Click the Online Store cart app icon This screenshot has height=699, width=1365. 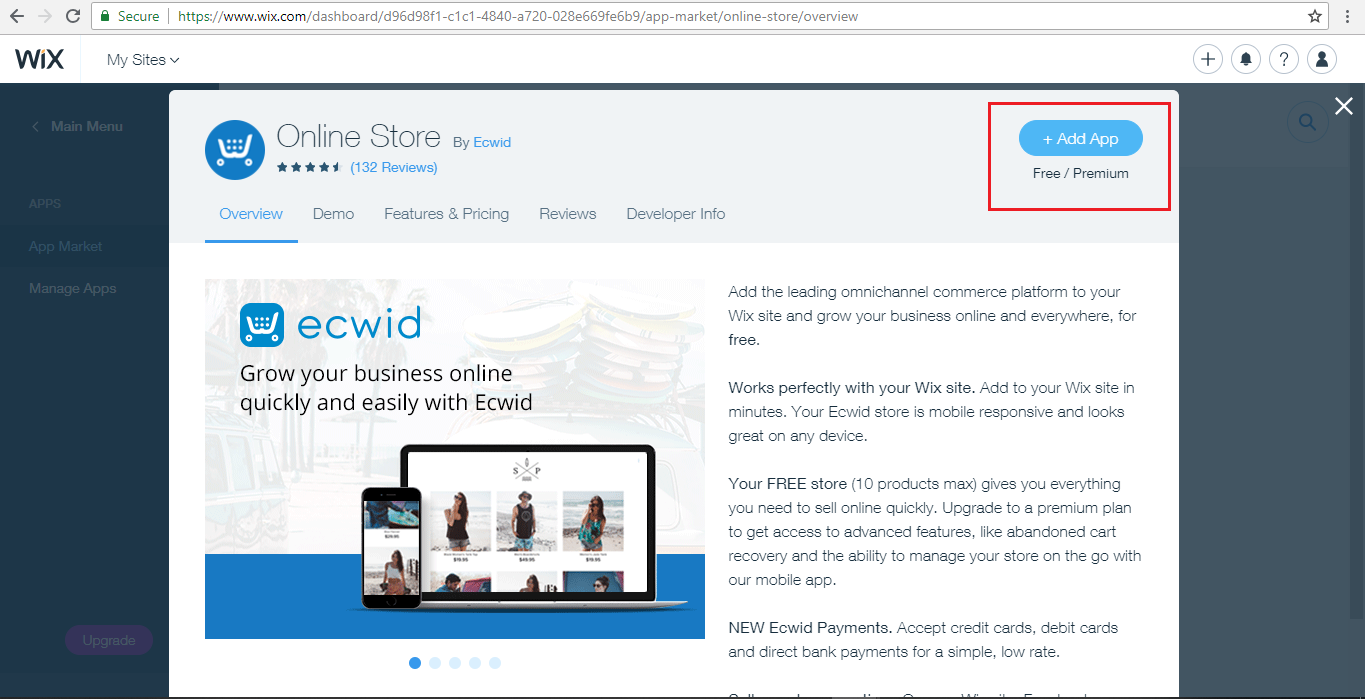click(234, 150)
